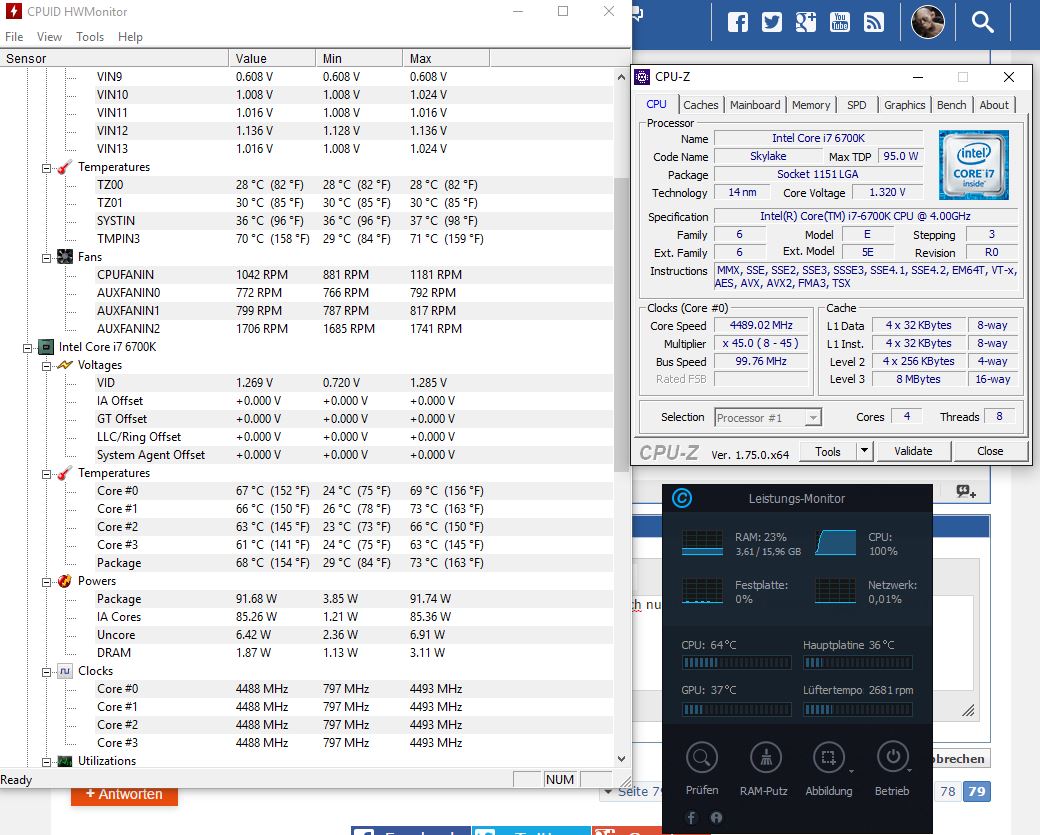Image resolution: width=1040 pixels, height=835 pixels.
Task: Collapse the Intel Core i7 6700K tree node
Action: pyautogui.click(x=27, y=348)
